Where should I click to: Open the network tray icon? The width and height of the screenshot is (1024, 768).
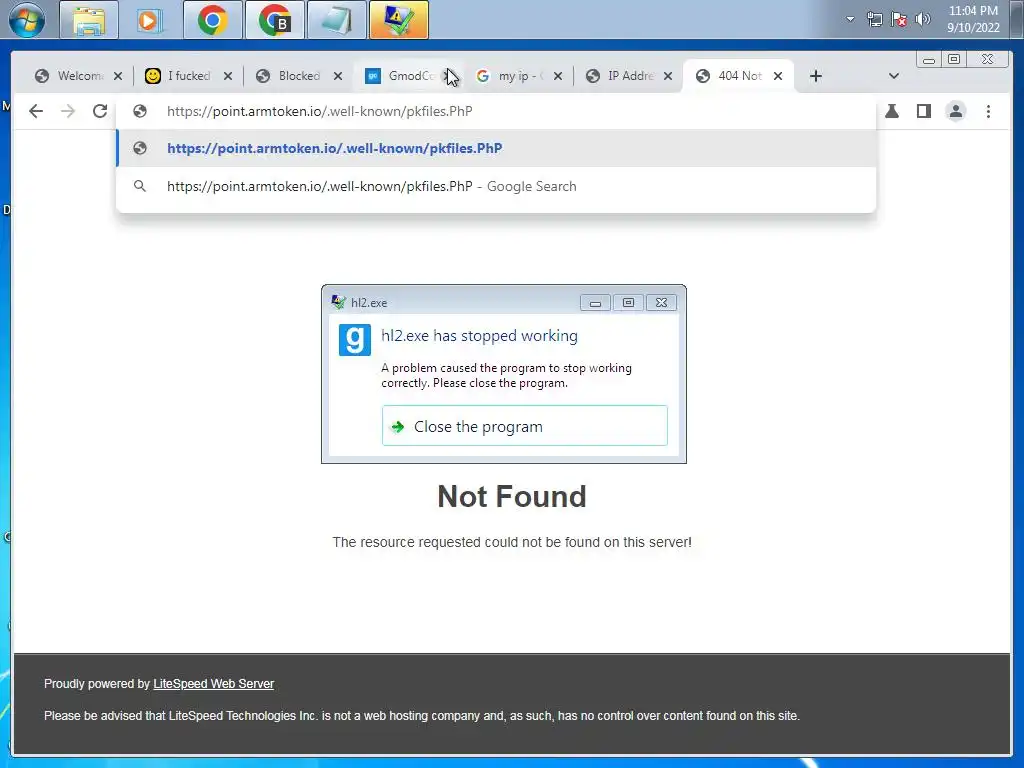click(874, 19)
